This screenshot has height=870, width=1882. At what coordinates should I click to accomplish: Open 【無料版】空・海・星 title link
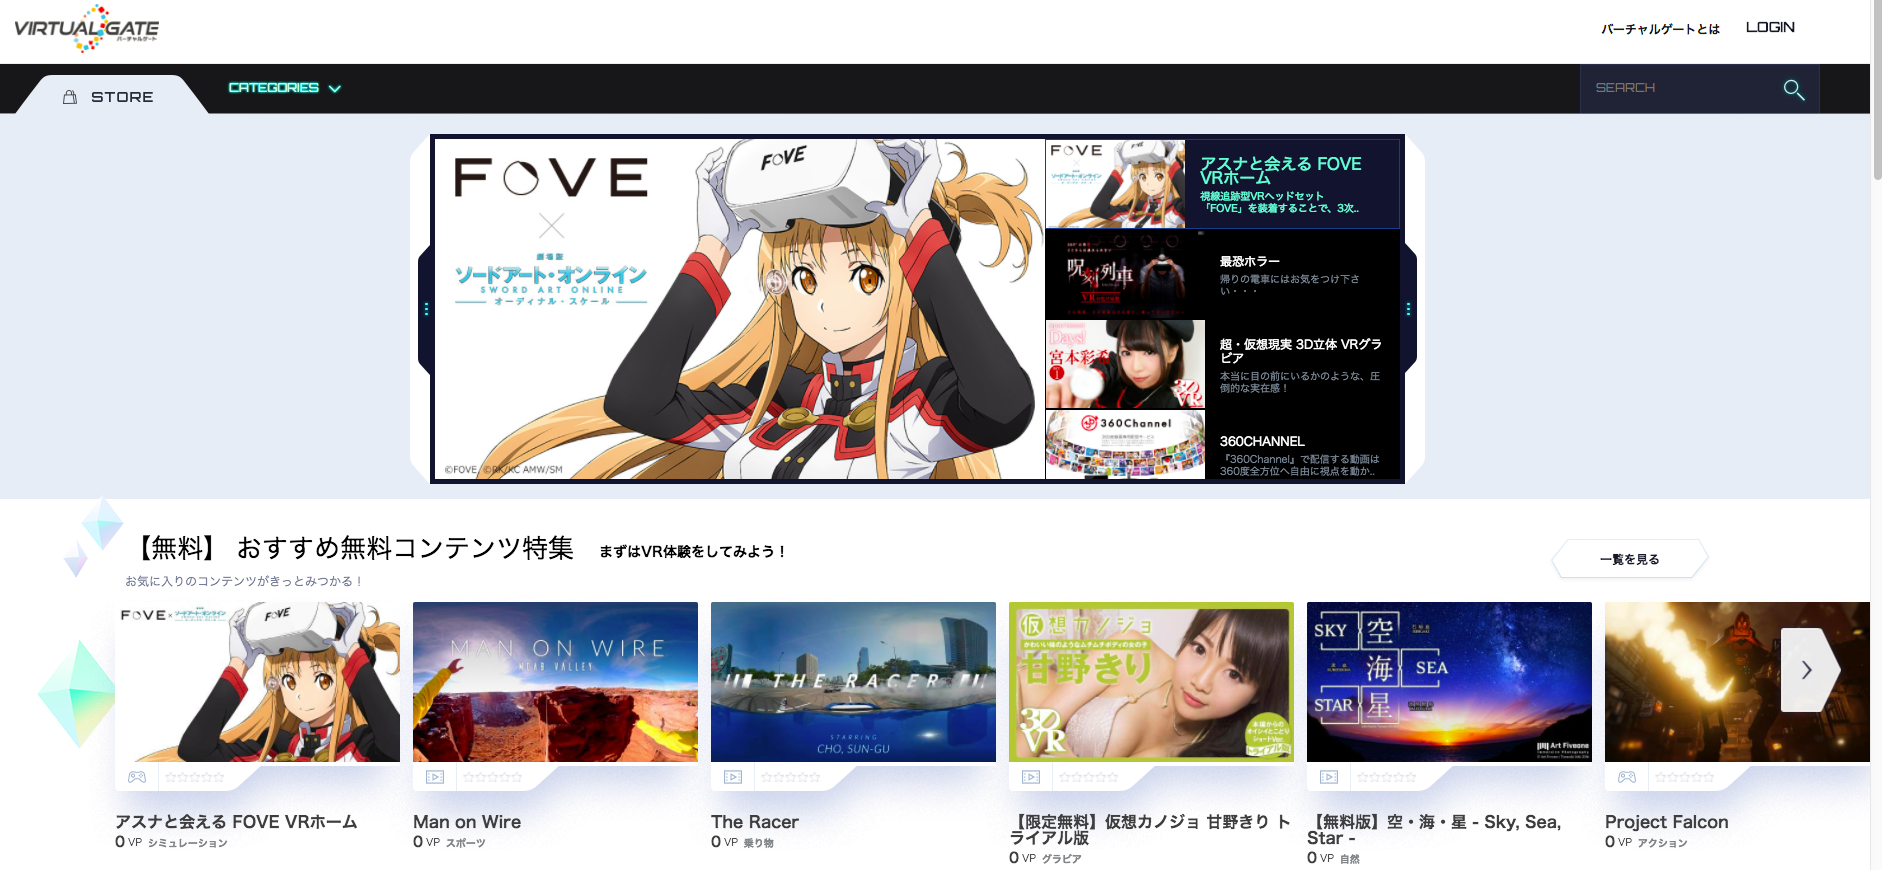coord(1435,830)
